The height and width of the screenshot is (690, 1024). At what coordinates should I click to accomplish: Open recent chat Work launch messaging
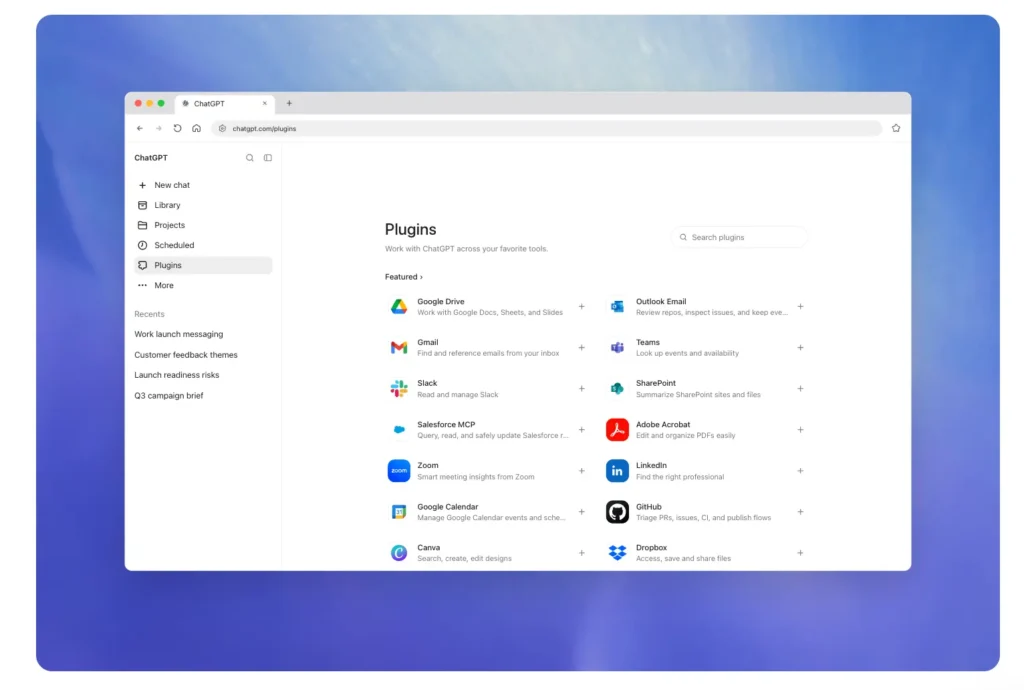(179, 334)
